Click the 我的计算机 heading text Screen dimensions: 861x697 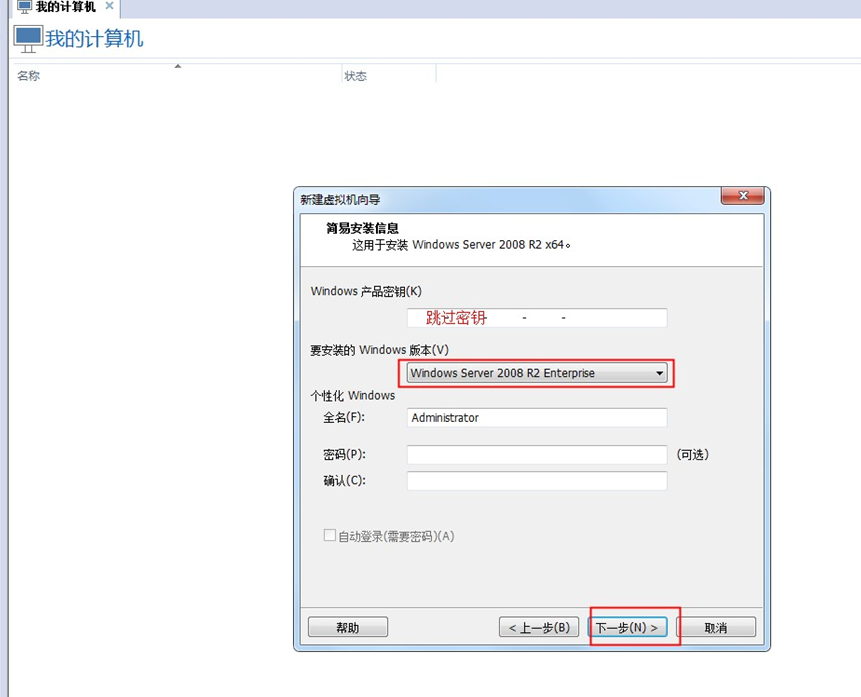[x=94, y=38]
